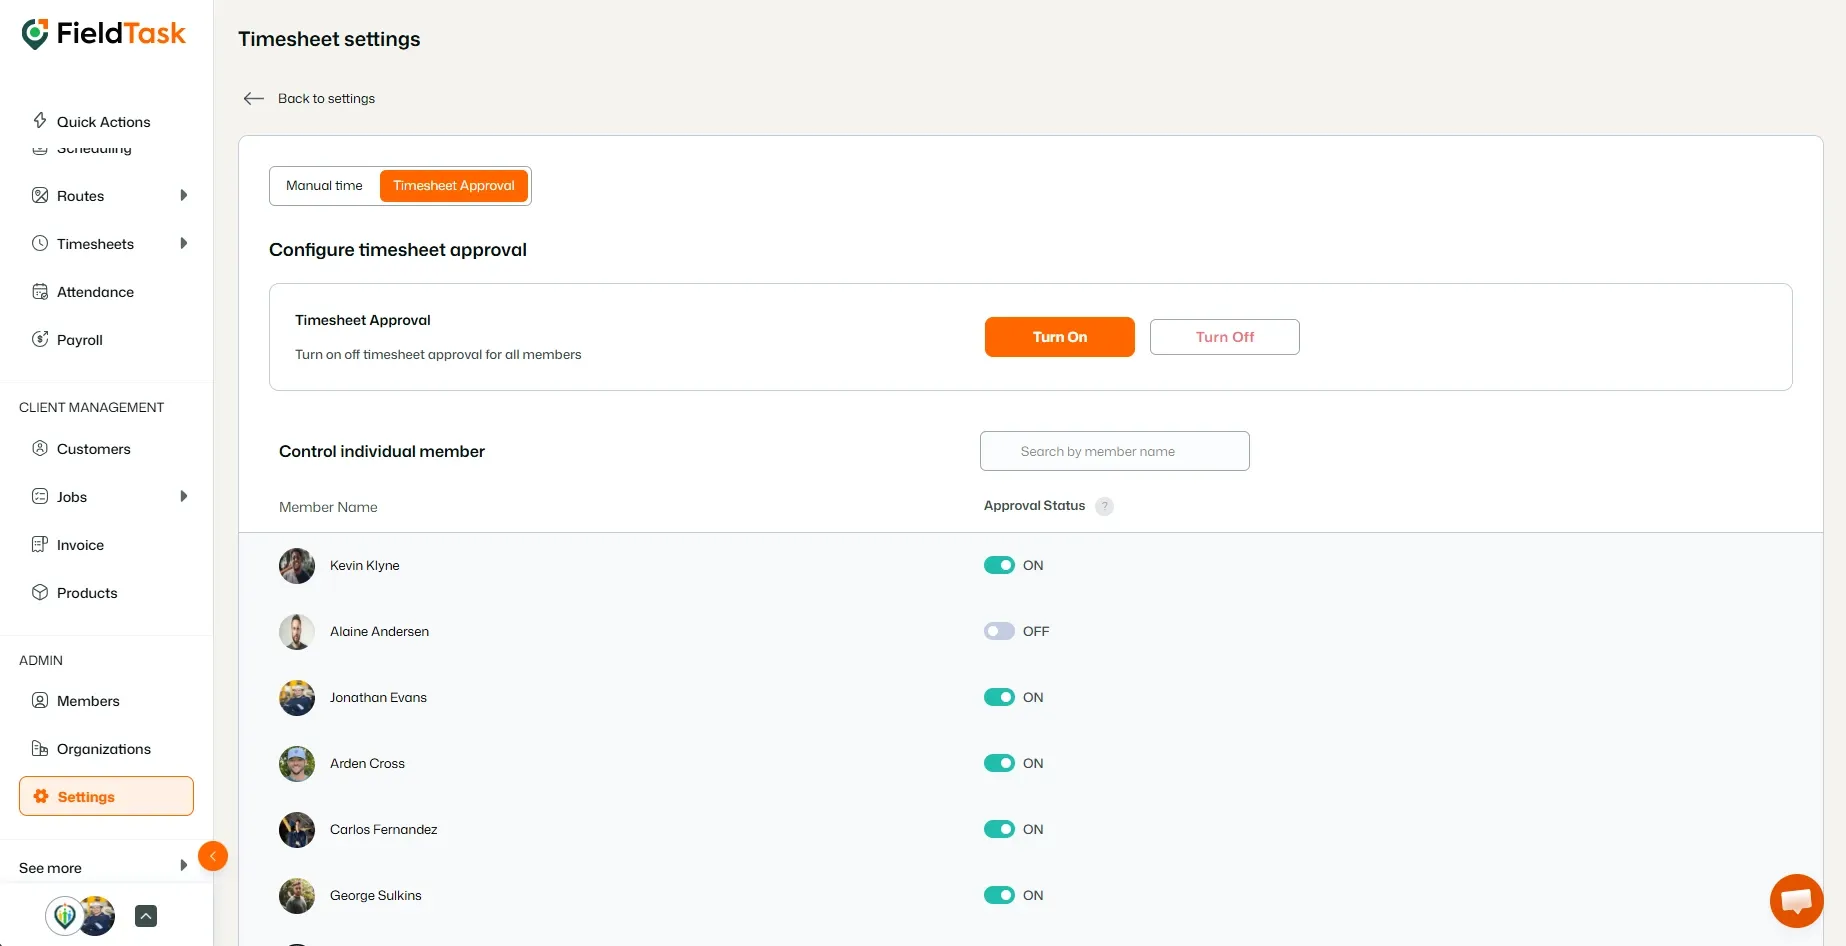
Task: Expand the Routes submenu arrow
Action: 184,195
